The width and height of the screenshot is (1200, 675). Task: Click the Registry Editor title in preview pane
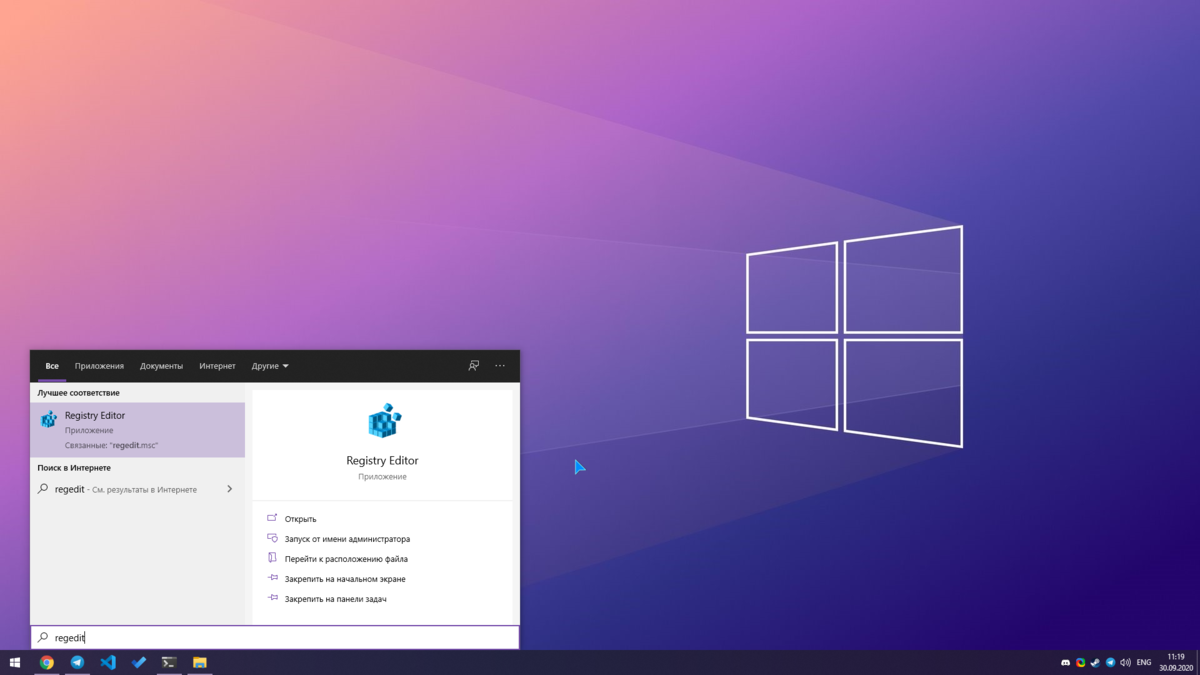click(x=382, y=461)
